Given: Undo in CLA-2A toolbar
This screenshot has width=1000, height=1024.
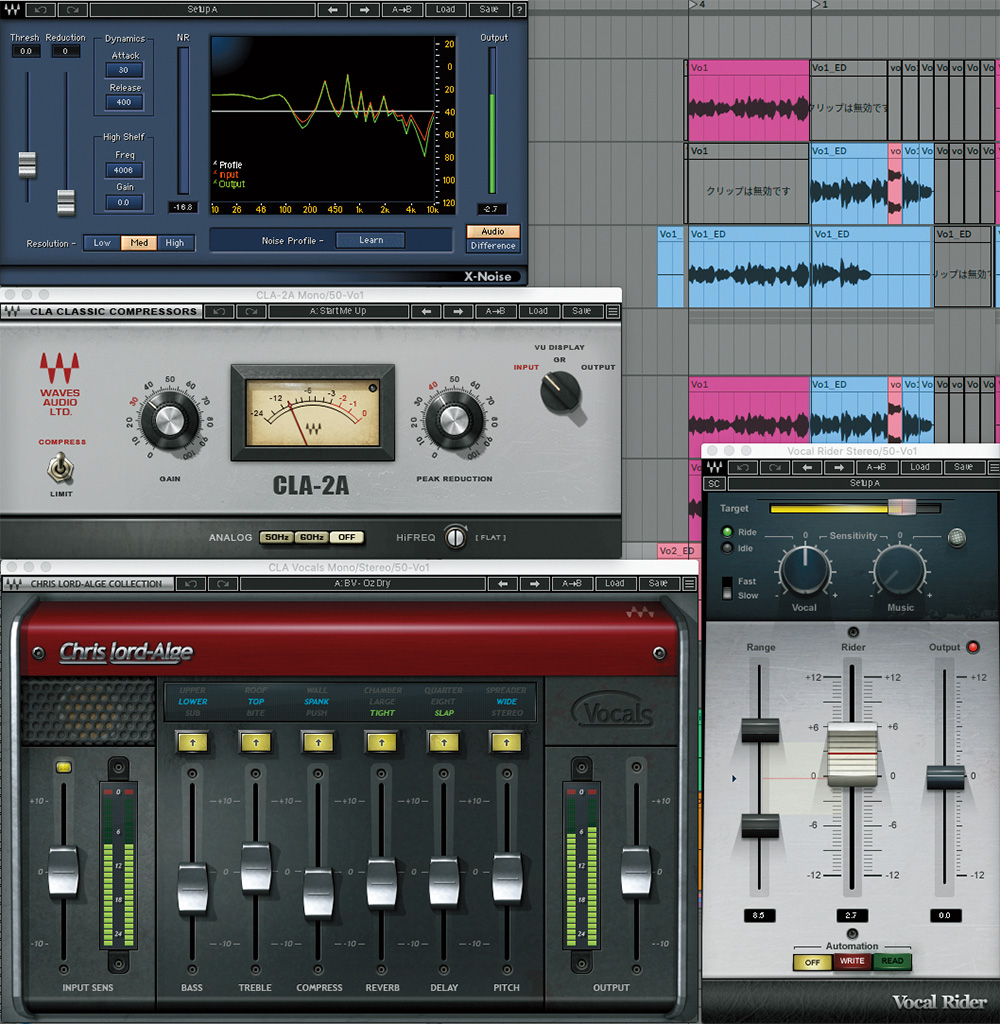Looking at the screenshot, I should coord(219,312).
